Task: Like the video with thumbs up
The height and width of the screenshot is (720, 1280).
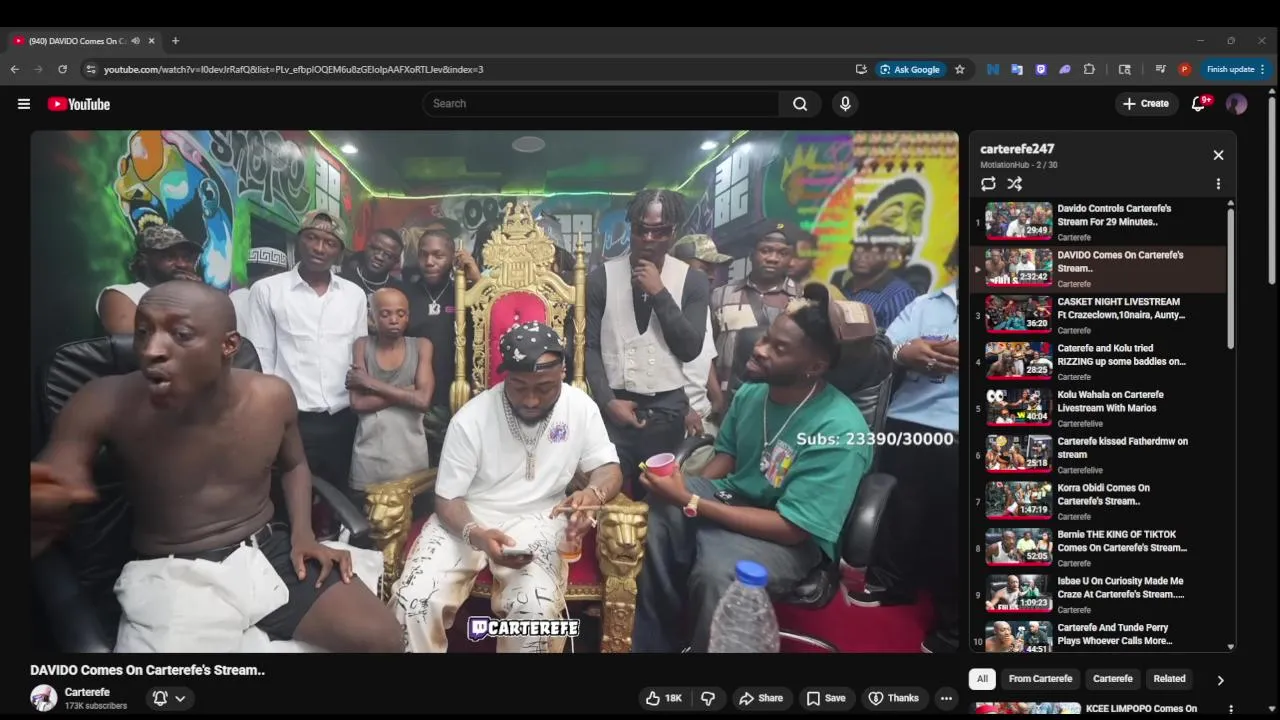Action: coord(664,698)
